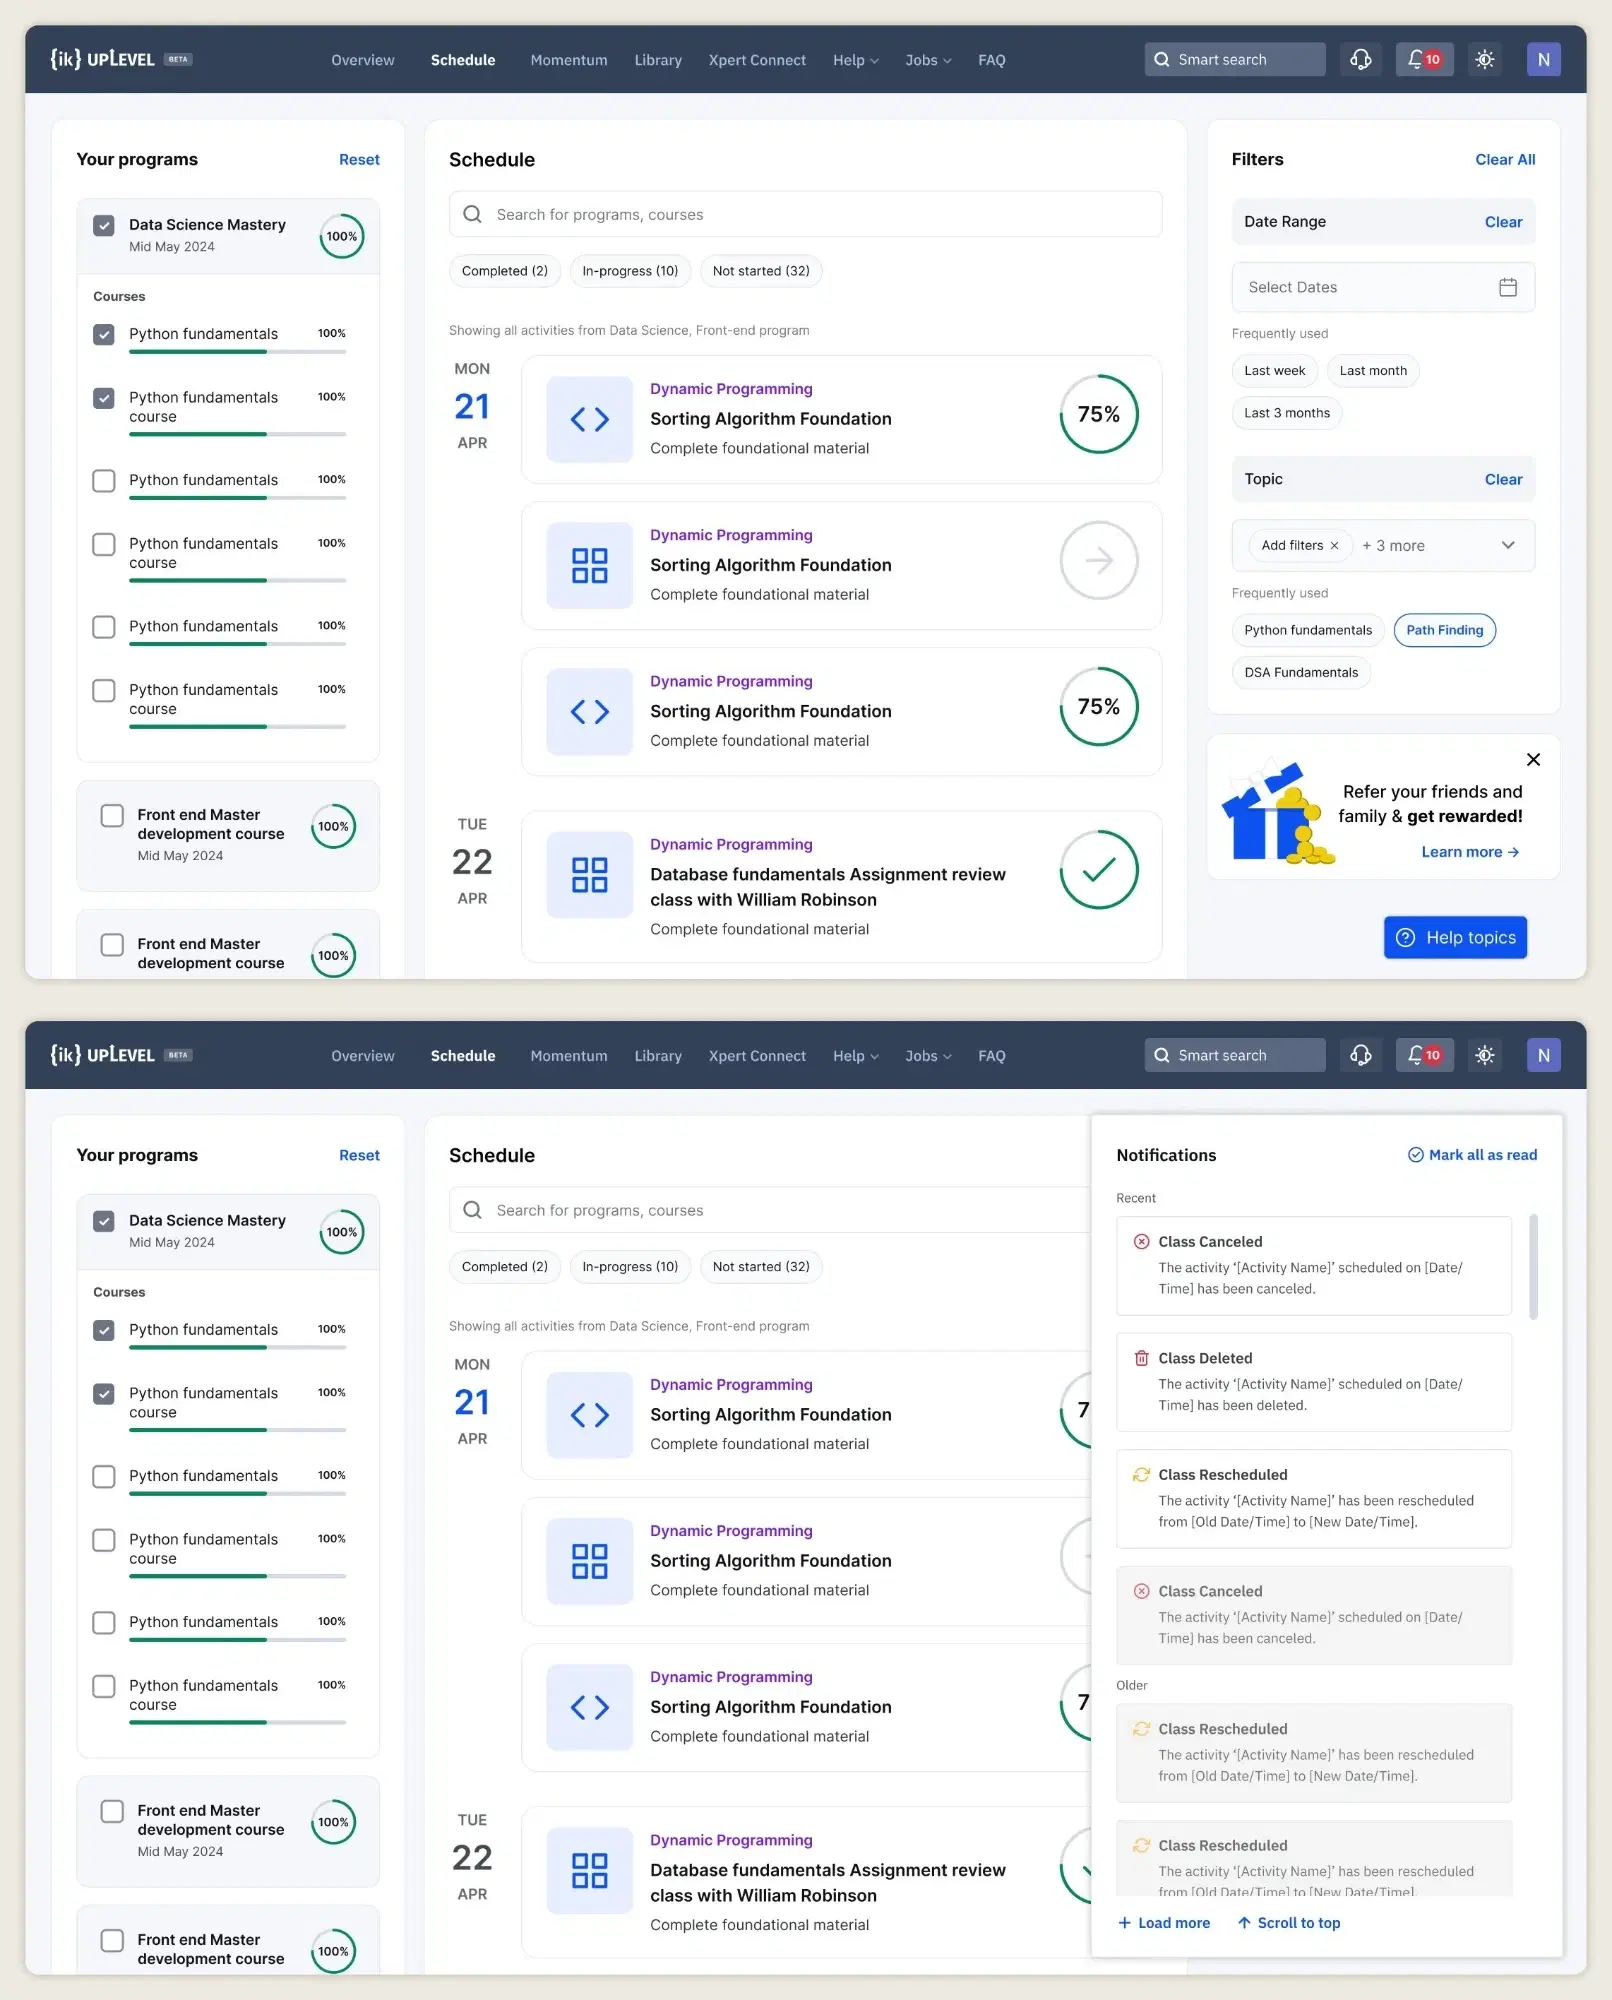Remove the Add filters chip with its x
The image size is (1612, 2000).
tap(1334, 546)
